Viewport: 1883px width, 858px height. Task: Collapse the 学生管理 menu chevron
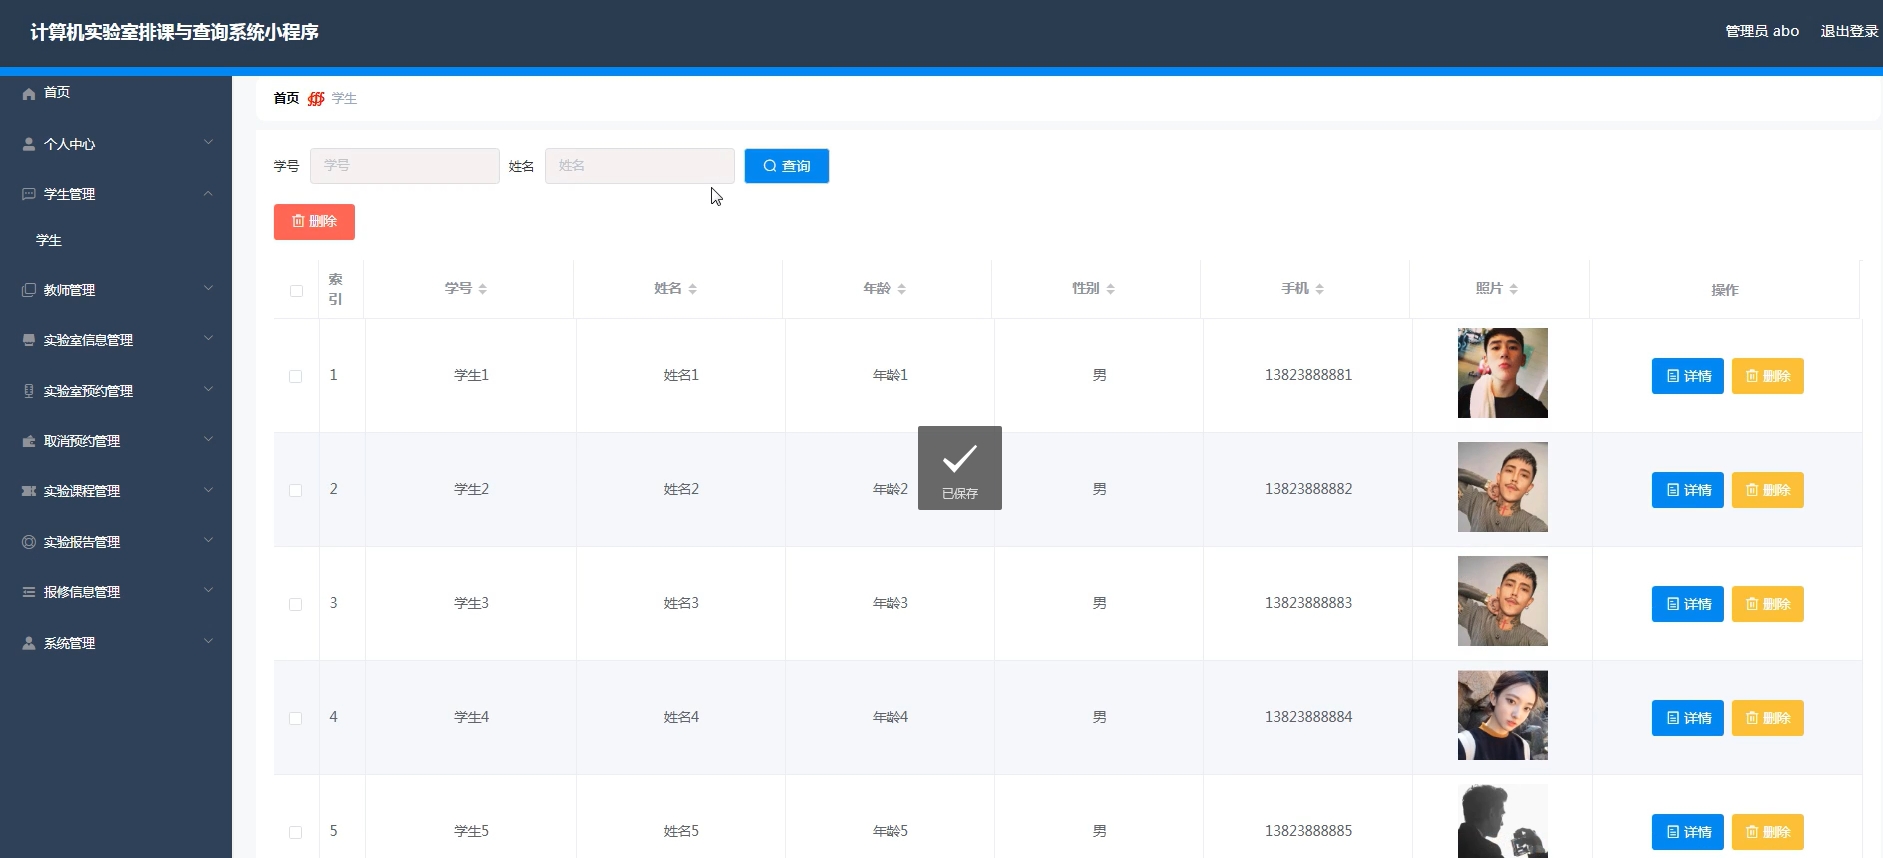(x=208, y=193)
